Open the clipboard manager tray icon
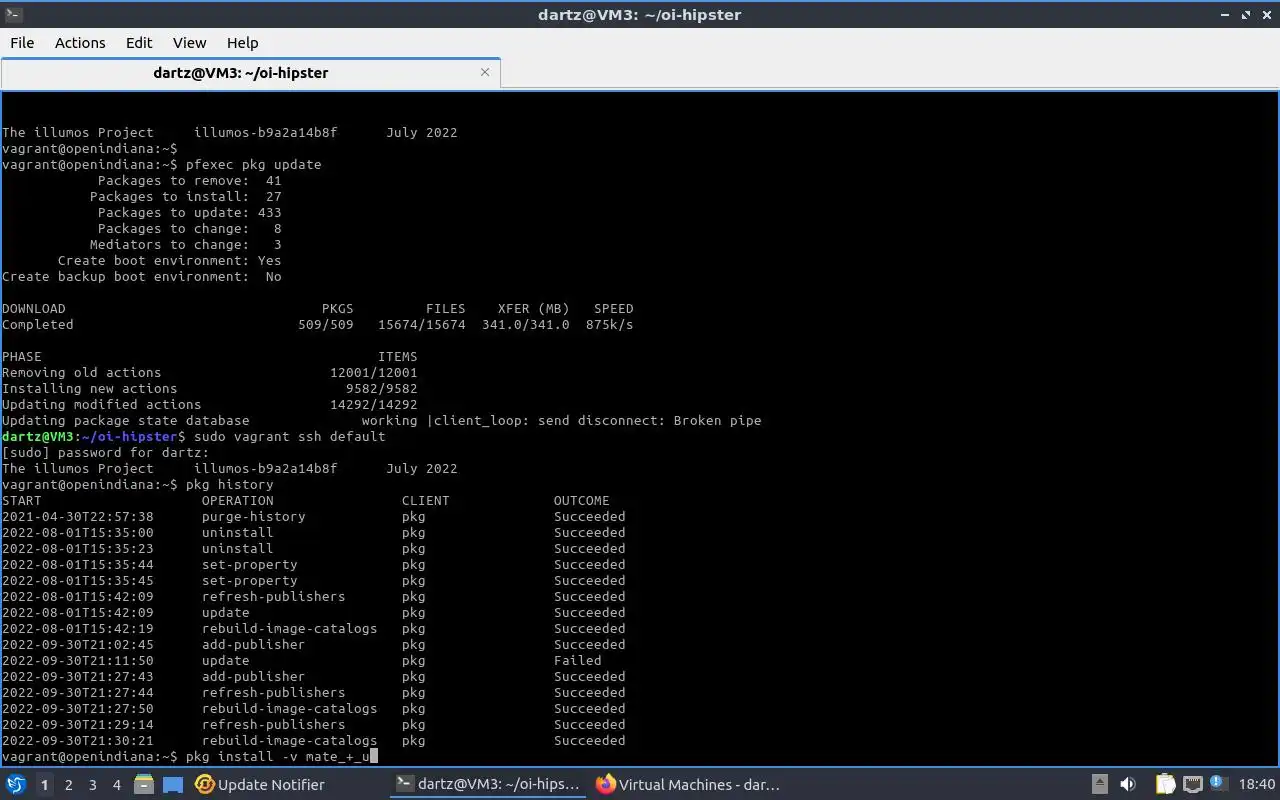Screen dimensions: 1280x800 (x=1165, y=784)
